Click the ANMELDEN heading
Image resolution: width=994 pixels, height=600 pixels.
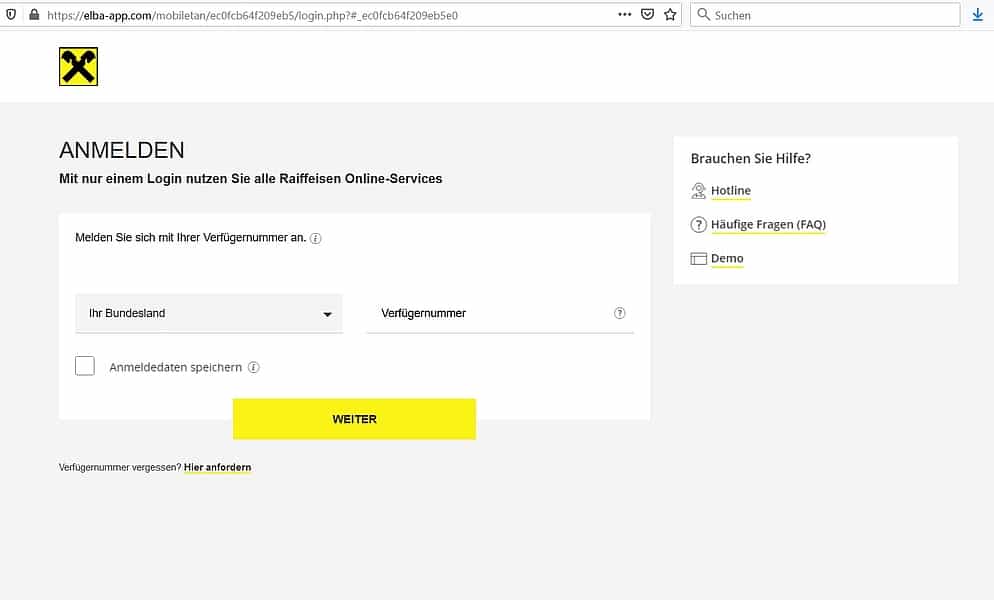122,150
